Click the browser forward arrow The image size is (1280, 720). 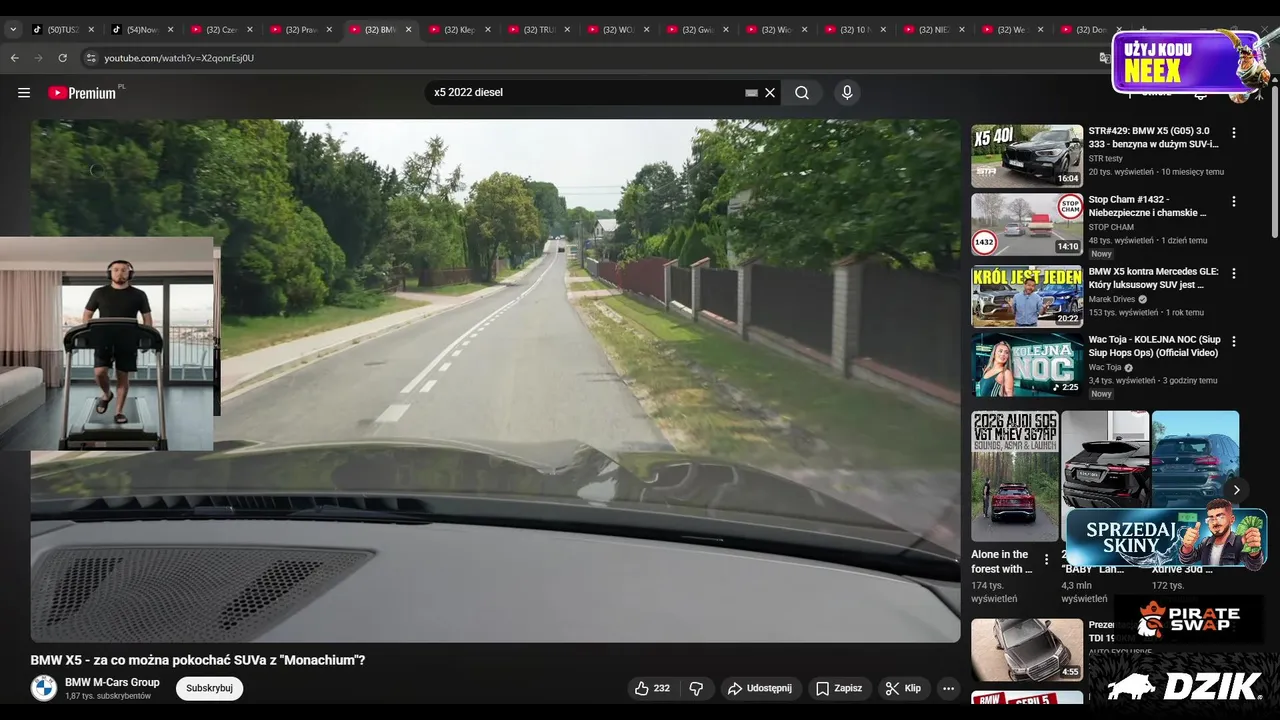pyautogui.click(x=39, y=58)
